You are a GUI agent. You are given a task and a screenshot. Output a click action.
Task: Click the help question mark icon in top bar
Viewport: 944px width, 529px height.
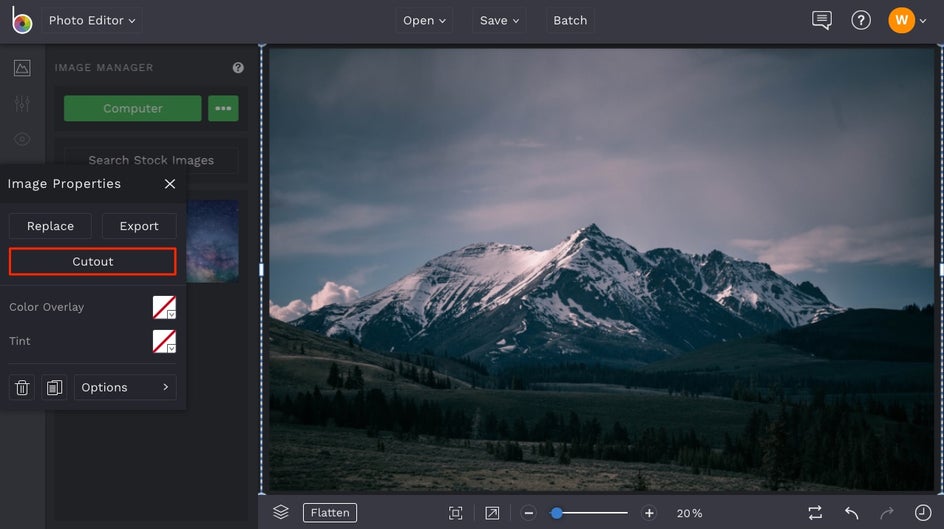[861, 20]
